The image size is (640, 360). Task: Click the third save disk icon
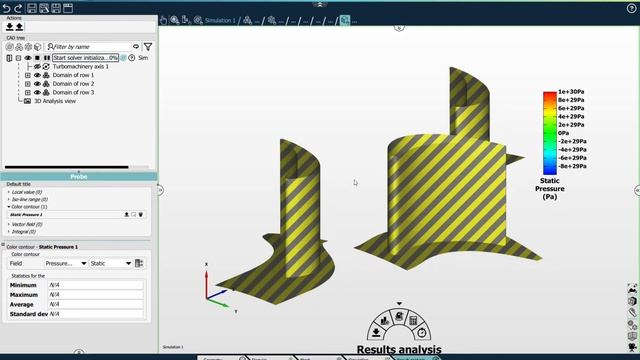tap(56, 8)
